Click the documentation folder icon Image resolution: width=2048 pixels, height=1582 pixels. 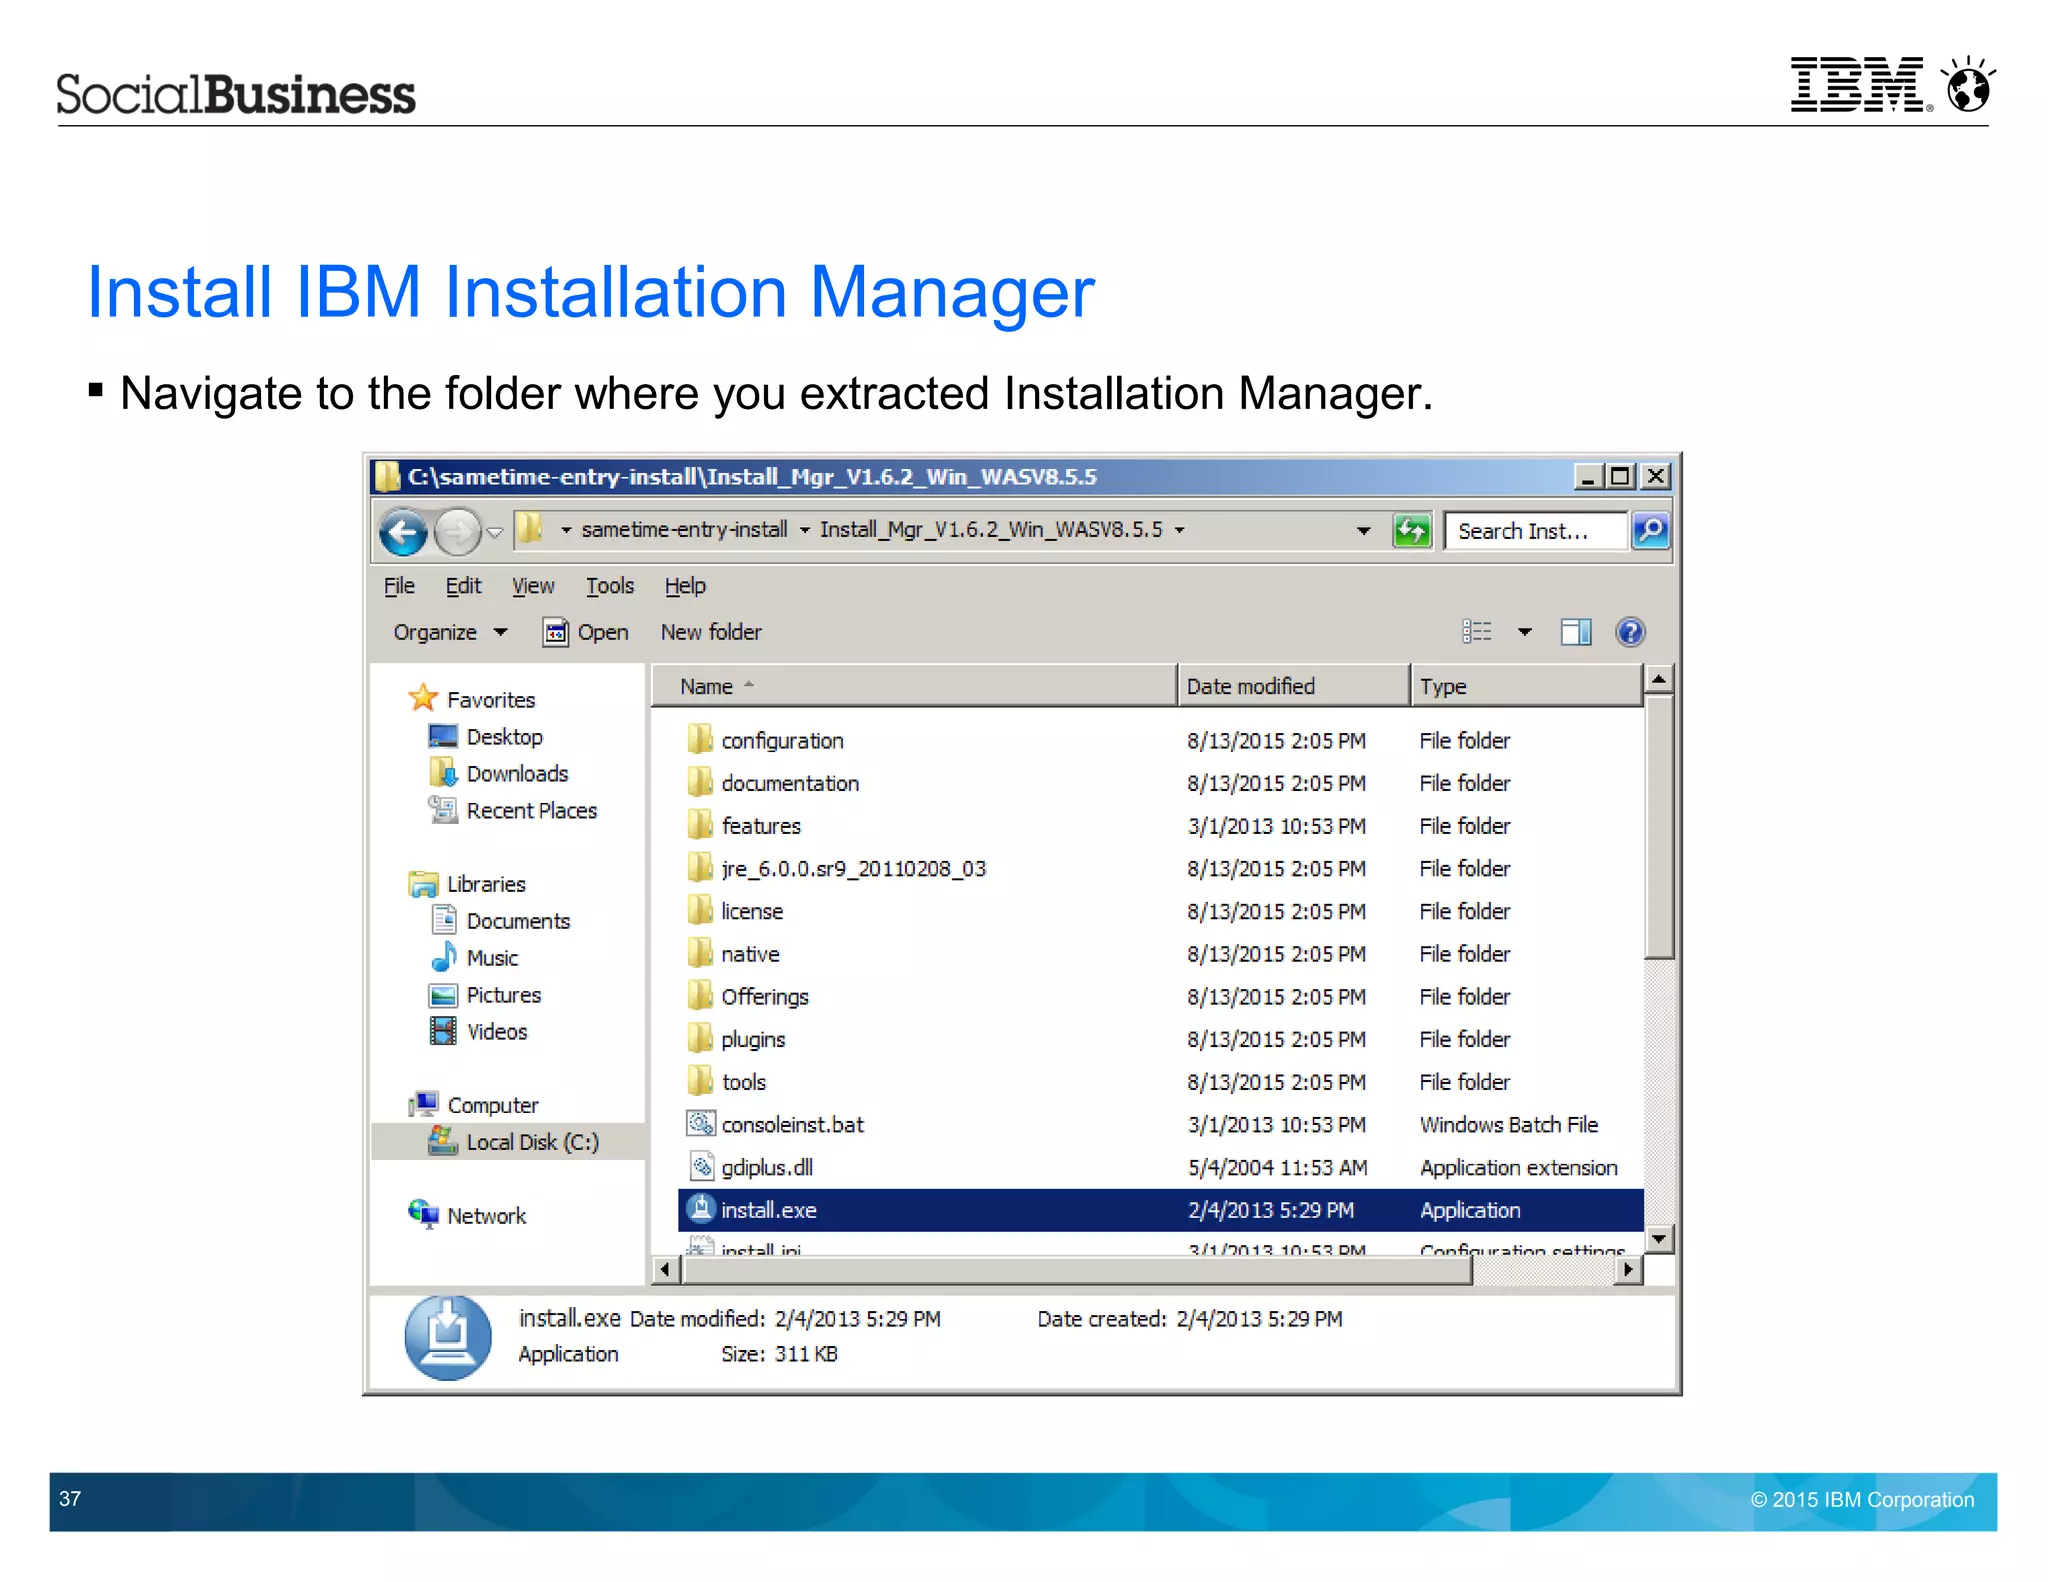pos(699,783)
